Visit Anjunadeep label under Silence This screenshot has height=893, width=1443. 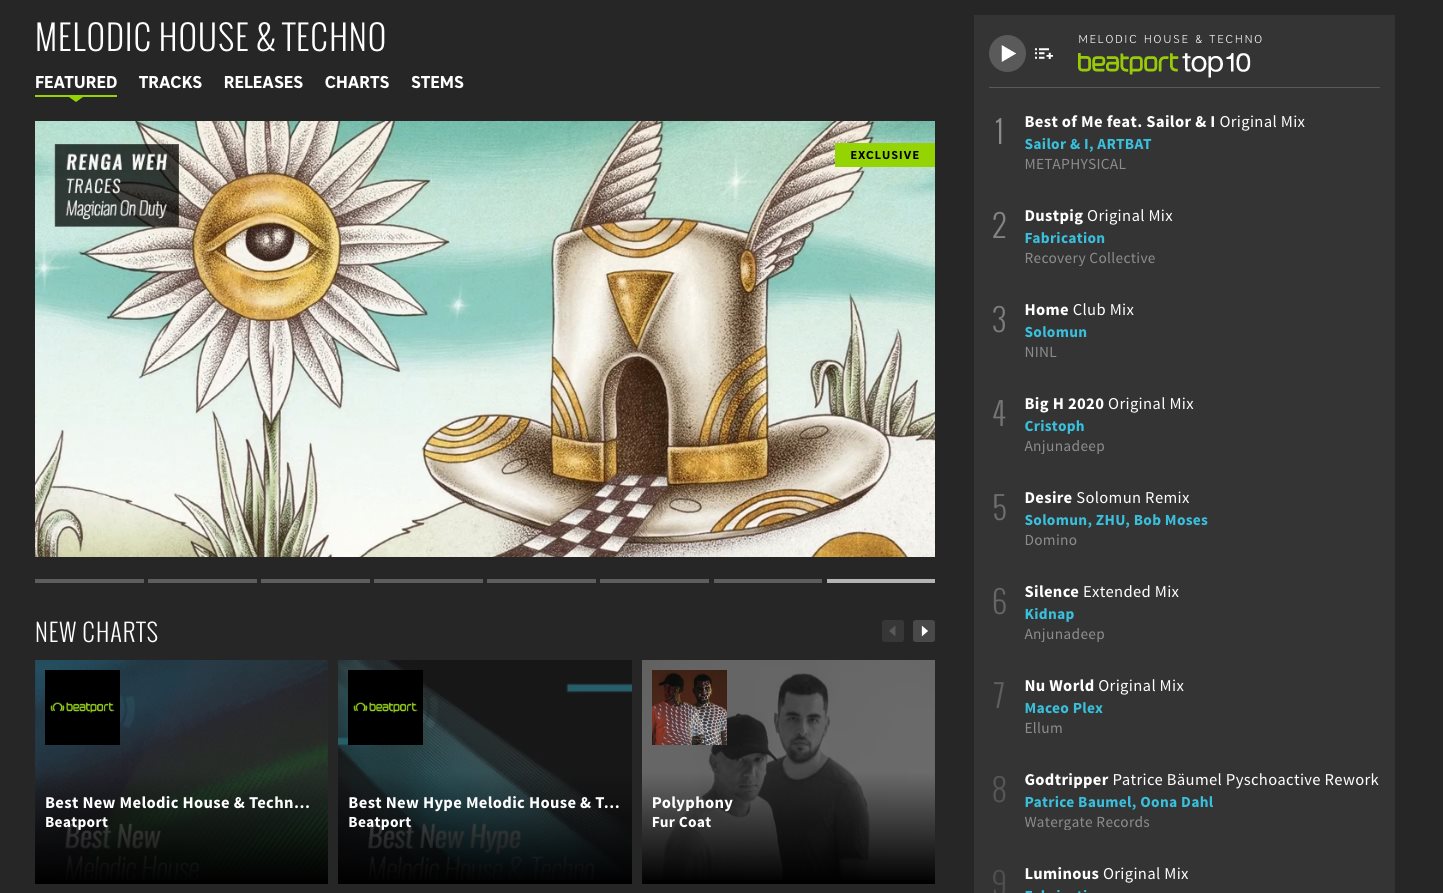pyautogui.click(x=1065, y=634)
